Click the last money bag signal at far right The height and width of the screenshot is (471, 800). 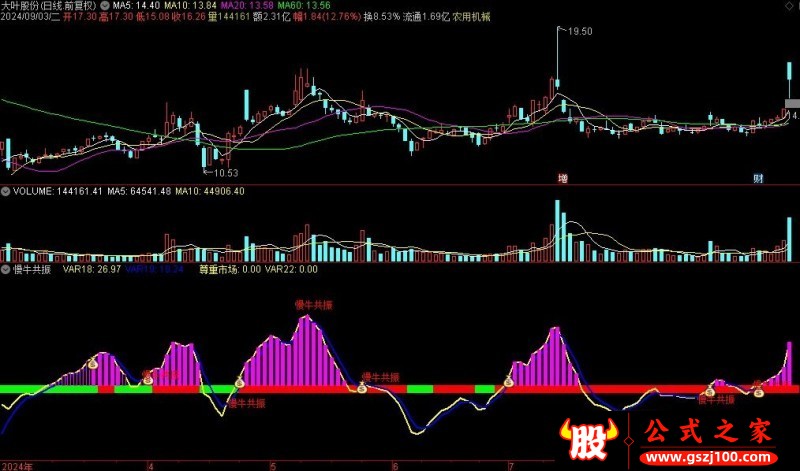click(x=759, y=391)
